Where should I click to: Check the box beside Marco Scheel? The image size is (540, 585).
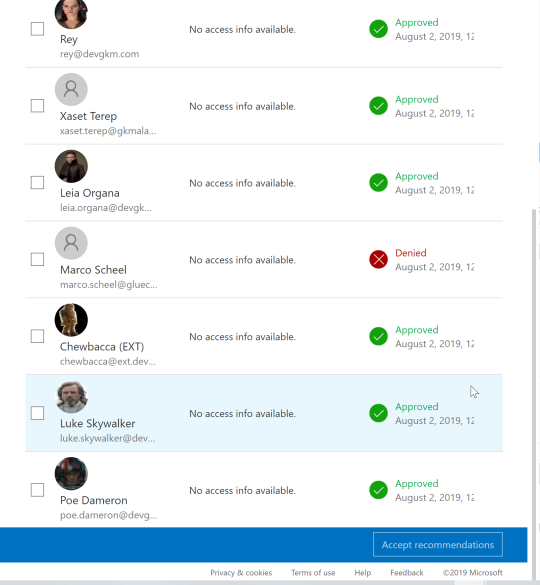[x=37, y=259]
